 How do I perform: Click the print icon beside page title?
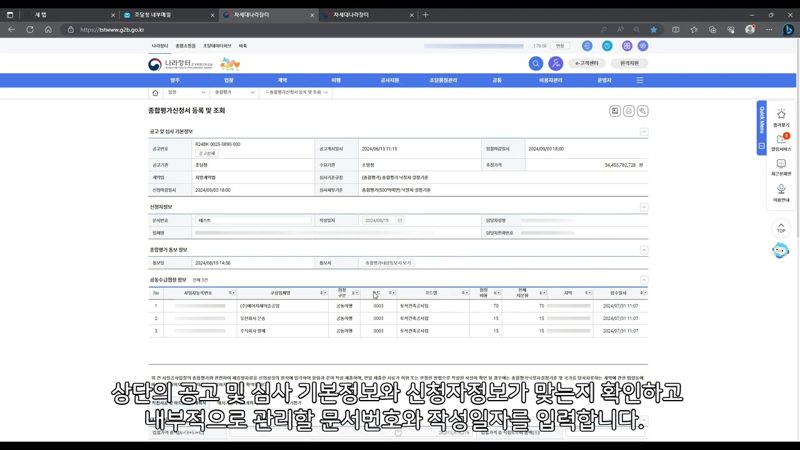629,111
